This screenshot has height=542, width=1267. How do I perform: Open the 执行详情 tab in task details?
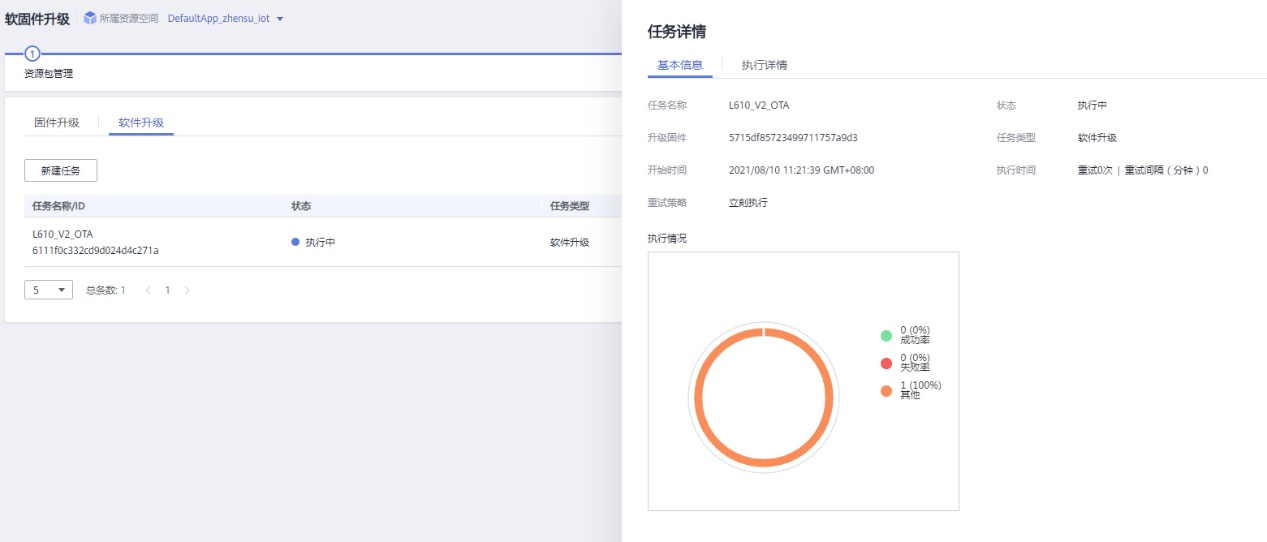(764, 65)
